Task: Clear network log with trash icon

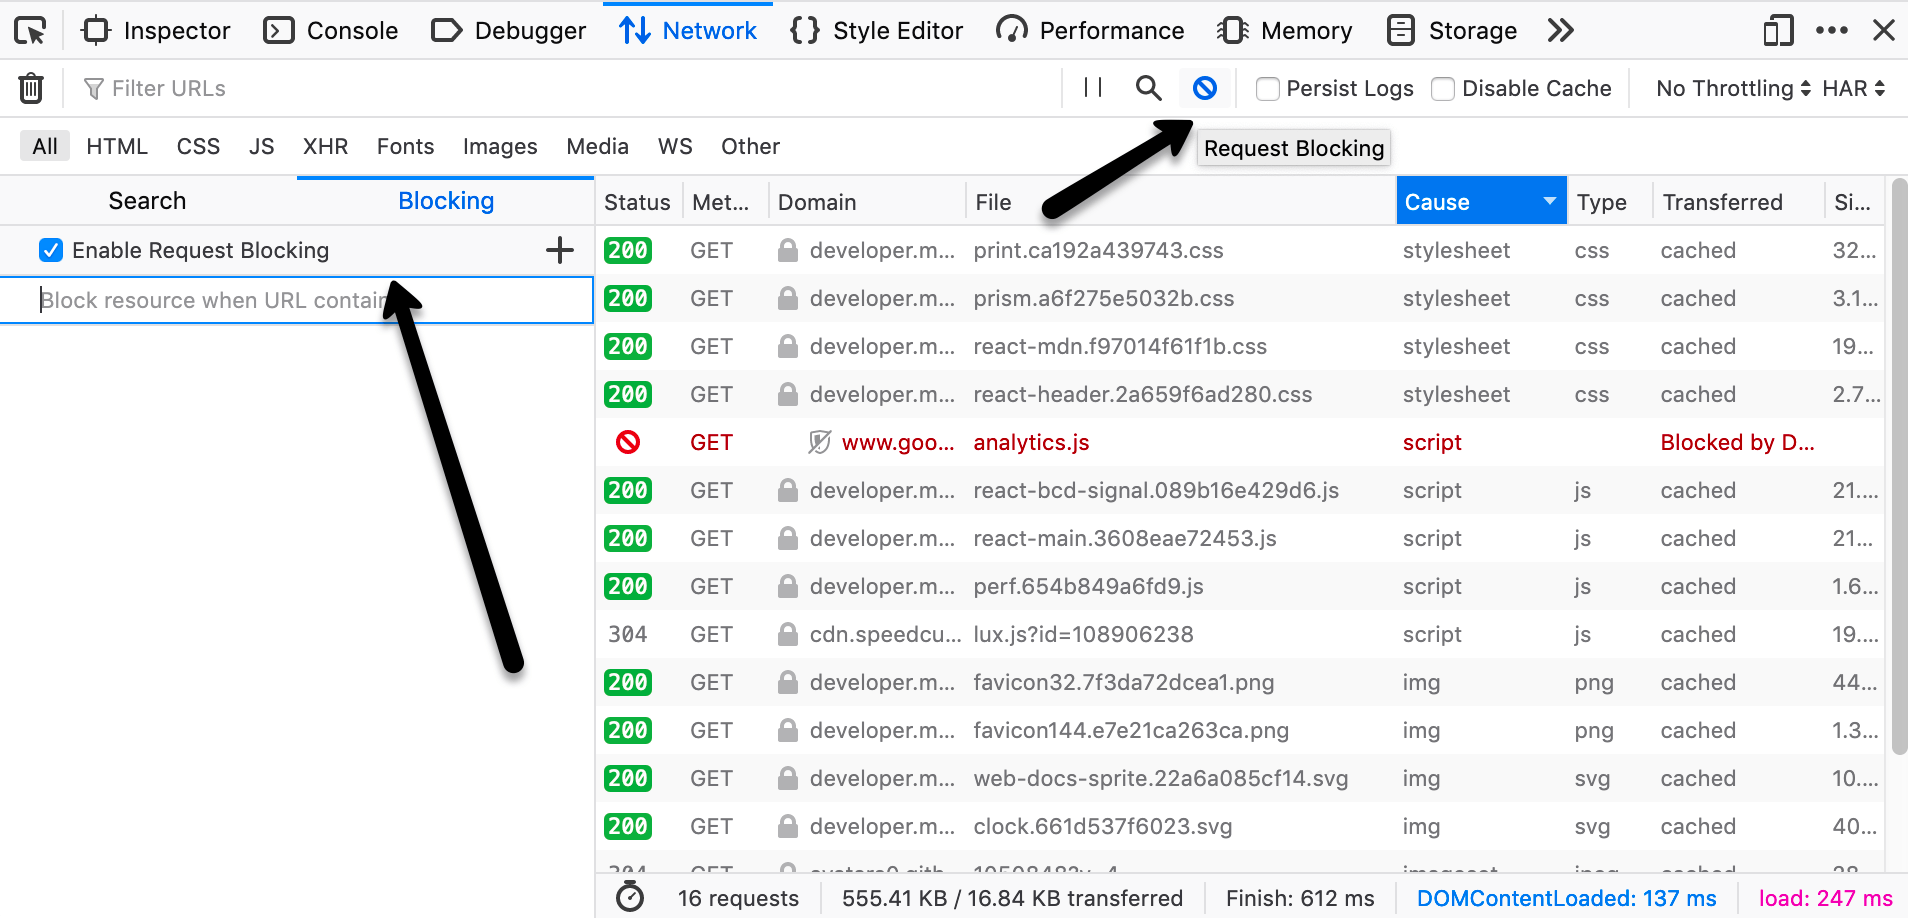Action: point(31,88)
